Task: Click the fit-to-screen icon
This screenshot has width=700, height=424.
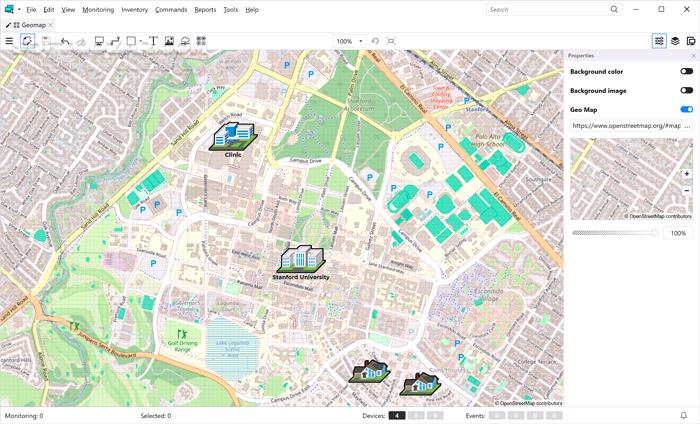Action: pyautogui.click(x=391, y=41)
